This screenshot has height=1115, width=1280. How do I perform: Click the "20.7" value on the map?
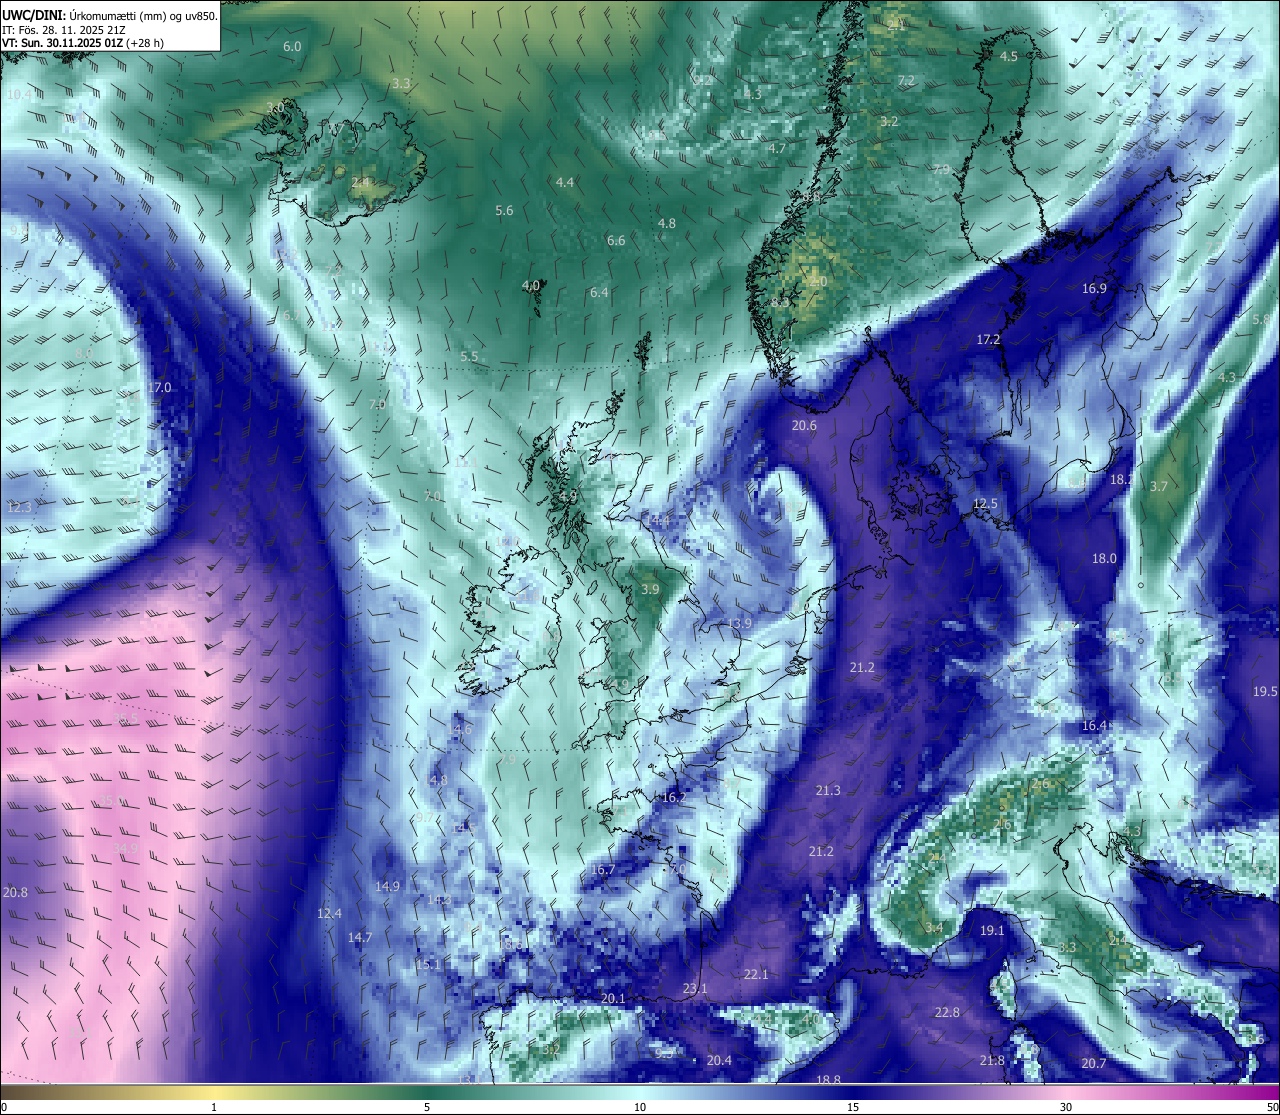click(x=1094, y=1064)
